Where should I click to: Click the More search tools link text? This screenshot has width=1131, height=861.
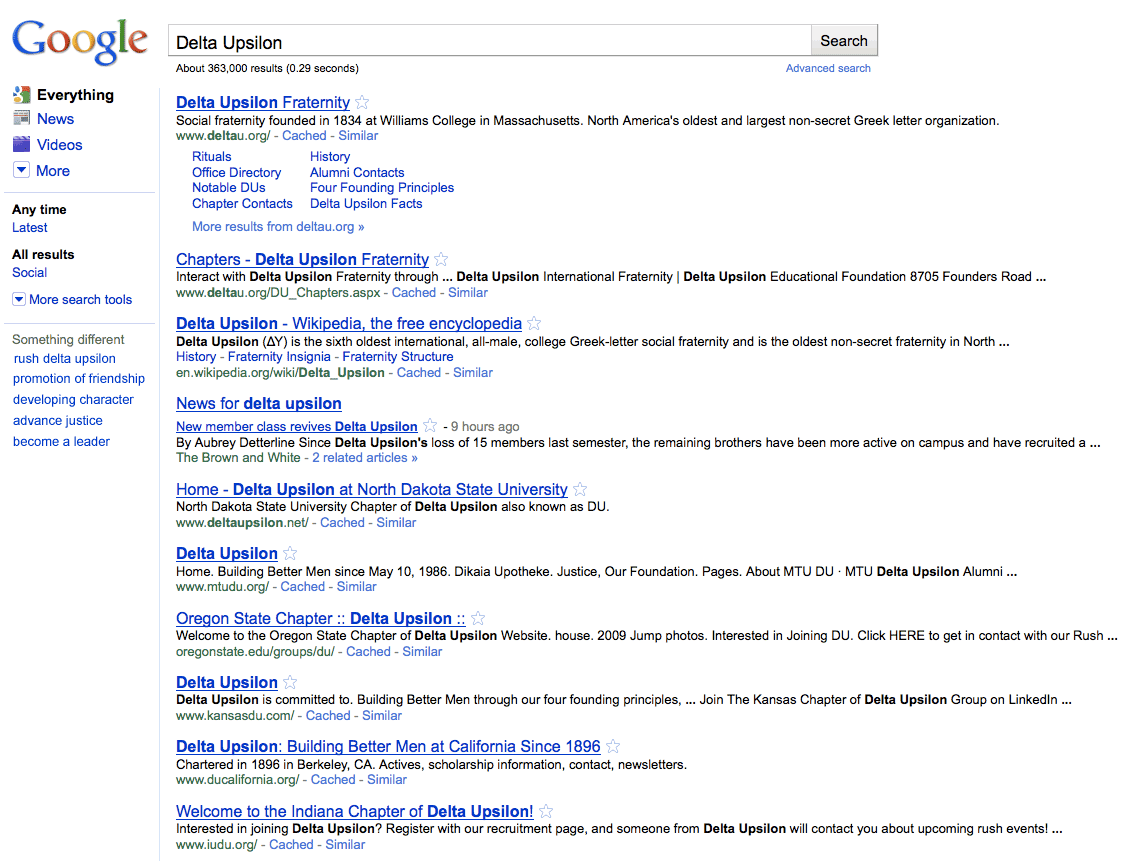click(x=80, y=299)
